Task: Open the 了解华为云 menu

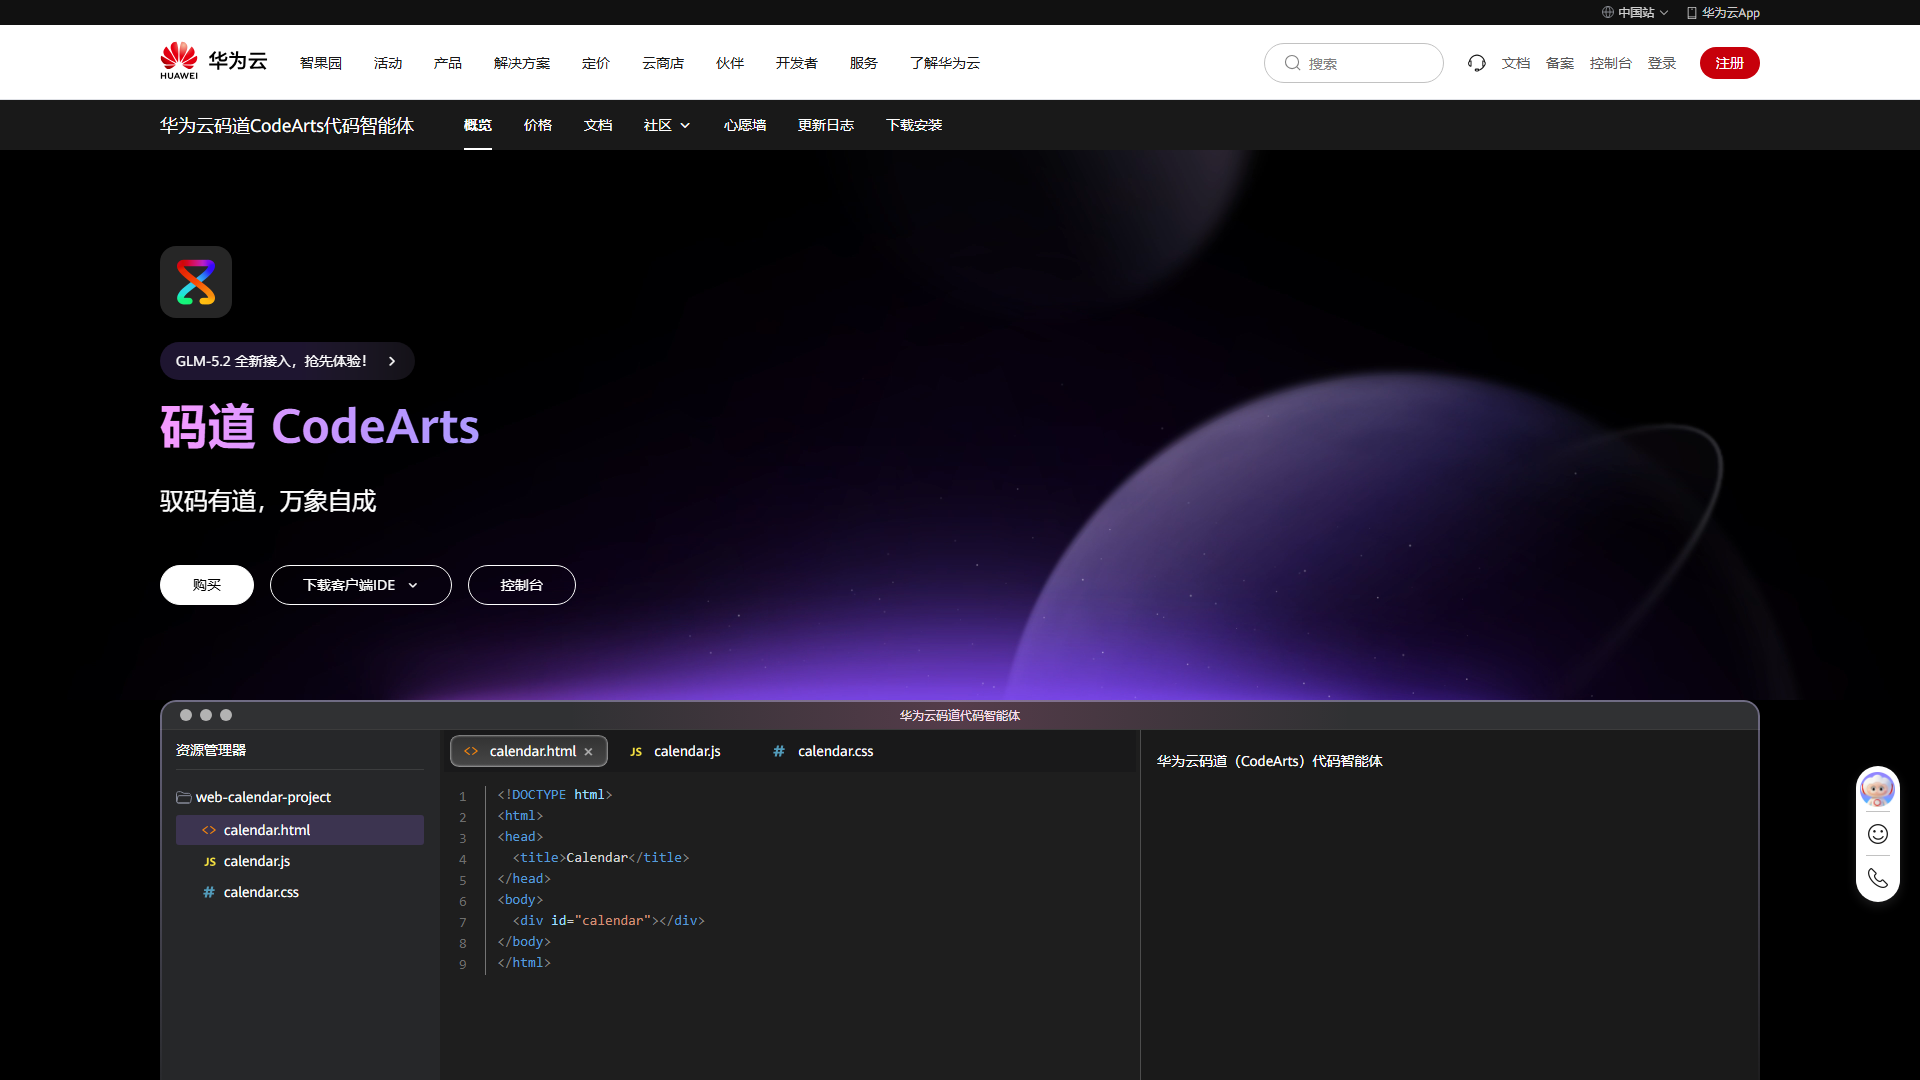Action: (x=945, y=63)
